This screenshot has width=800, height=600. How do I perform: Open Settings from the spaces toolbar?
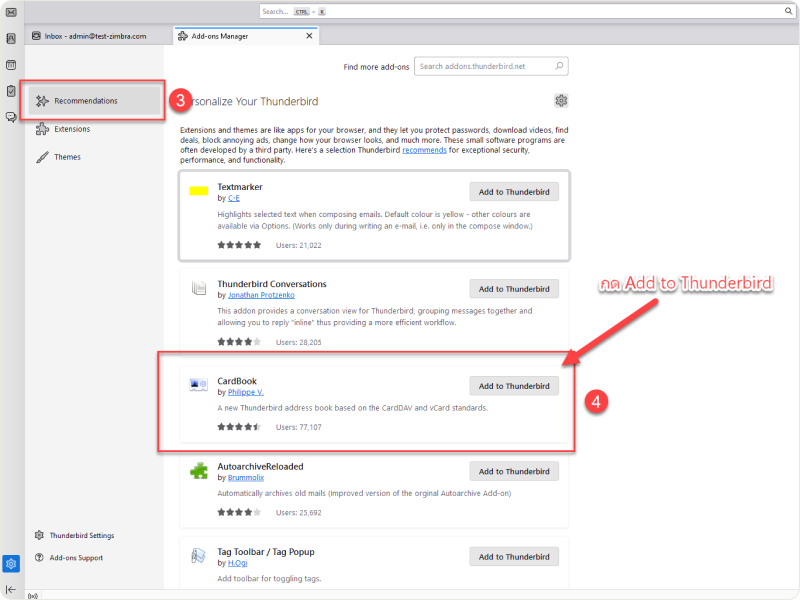pyautogui.click(x=11, y=564)
